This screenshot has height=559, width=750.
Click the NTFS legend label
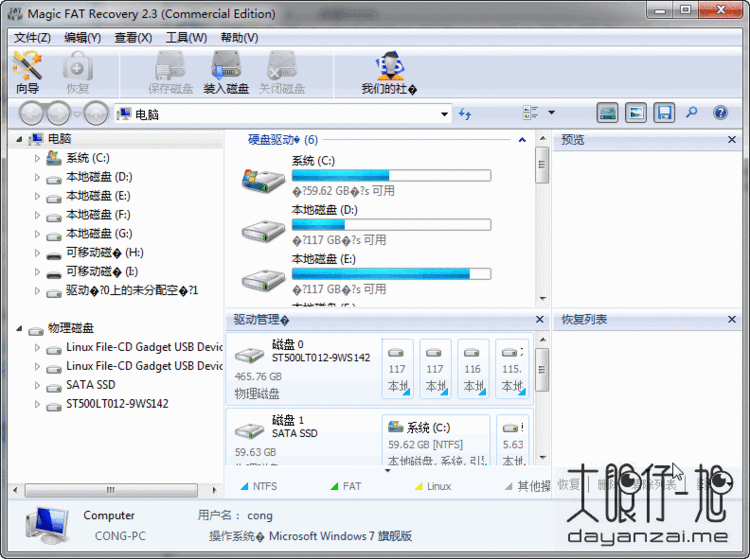point(265,486)
